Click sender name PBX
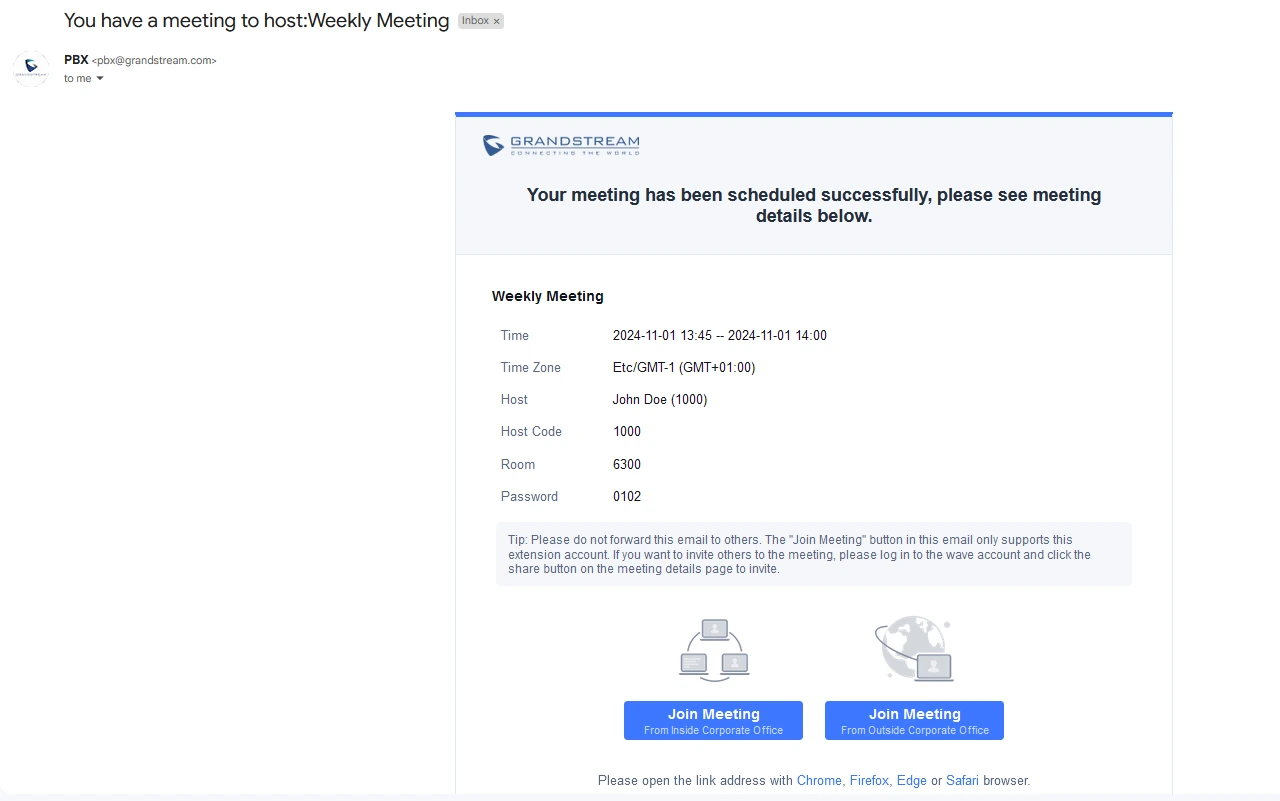Image resolution: width=1280 pixels, height=801 pixels. (x=76, y=60)
